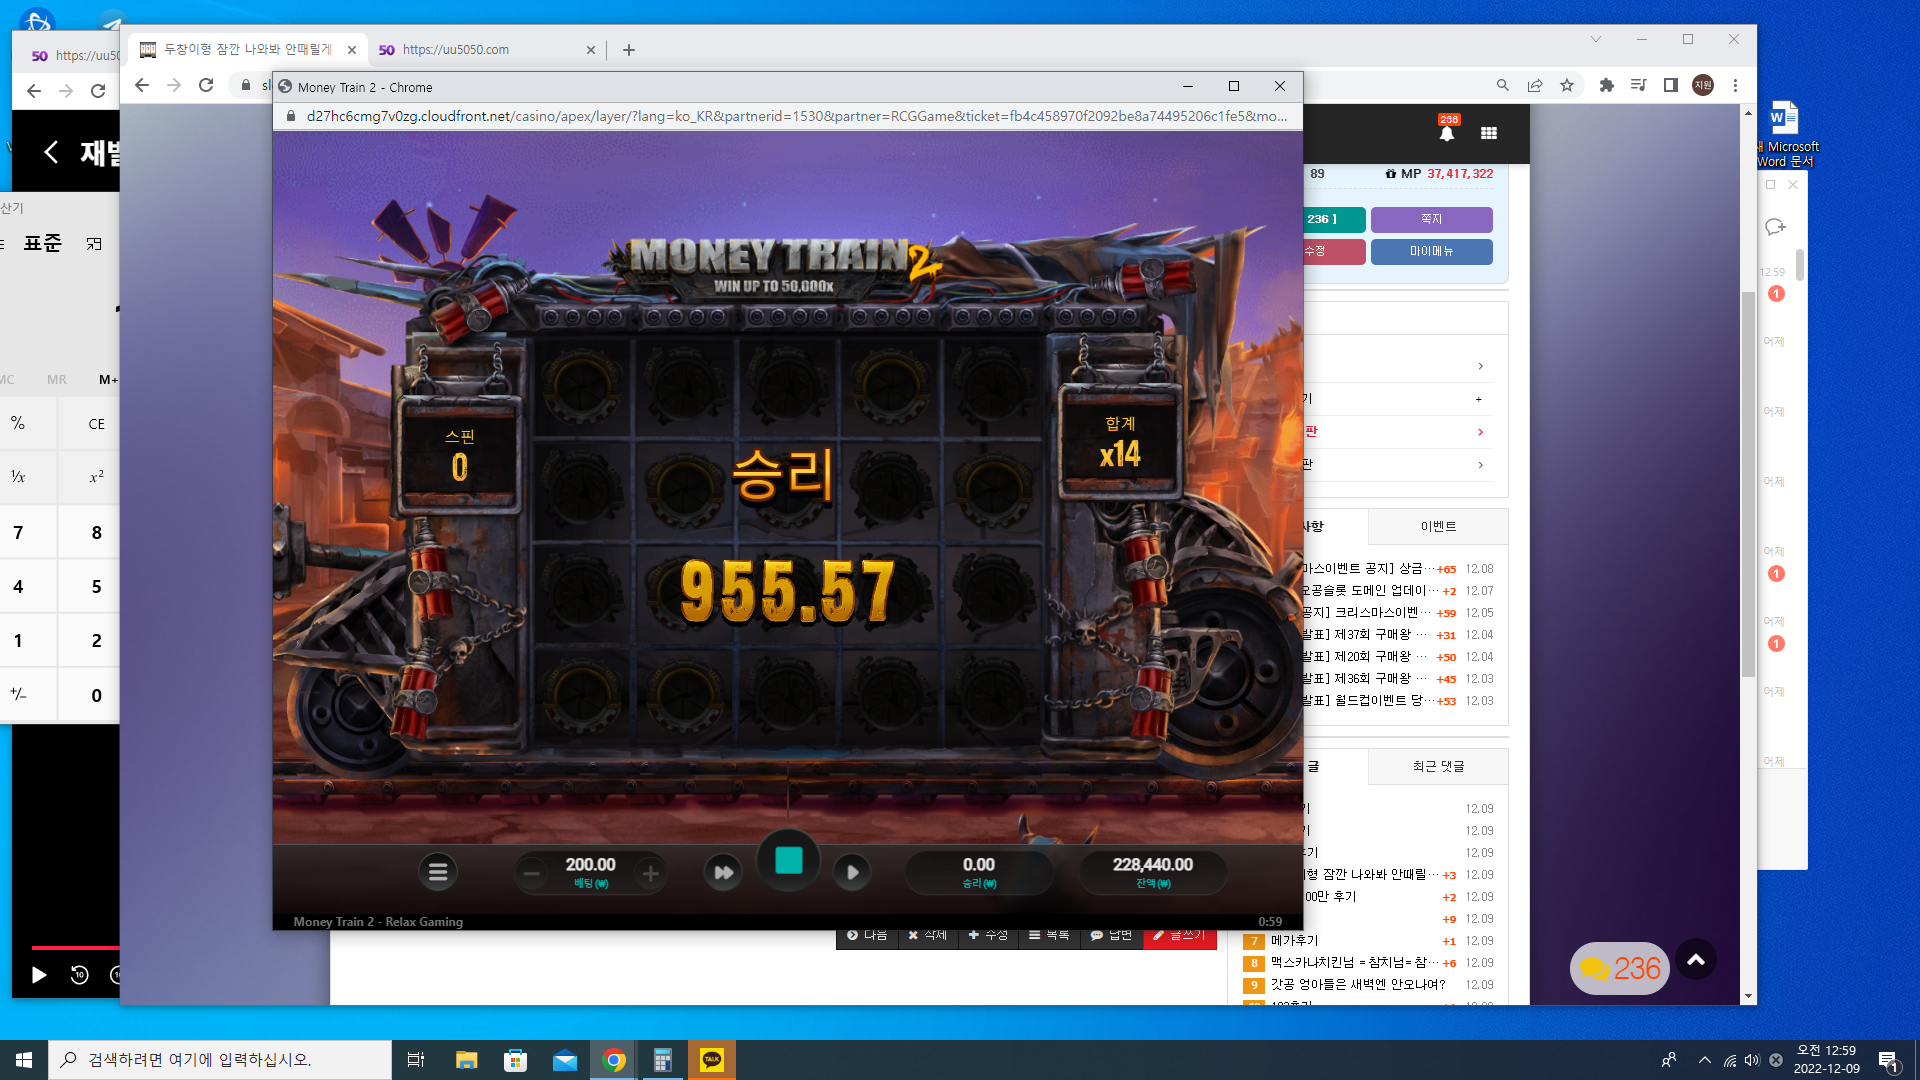This screenshot has height=1080, width=1920.
Task: Click the Windows taskbar search box
Action: click(x=220, y=1060)
